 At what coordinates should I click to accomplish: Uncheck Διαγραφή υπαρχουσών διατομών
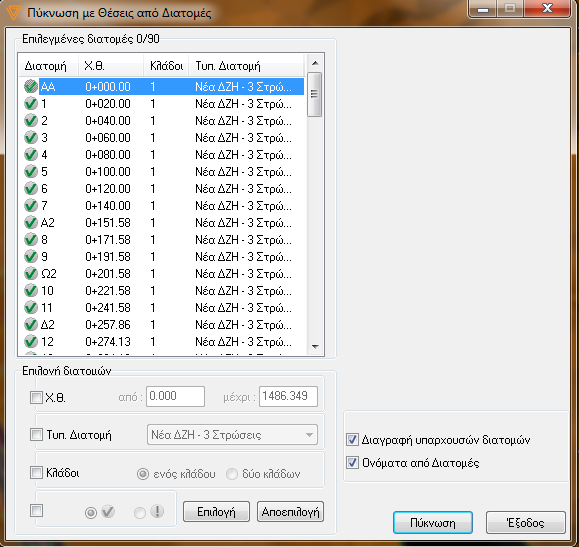coord(352,440)
